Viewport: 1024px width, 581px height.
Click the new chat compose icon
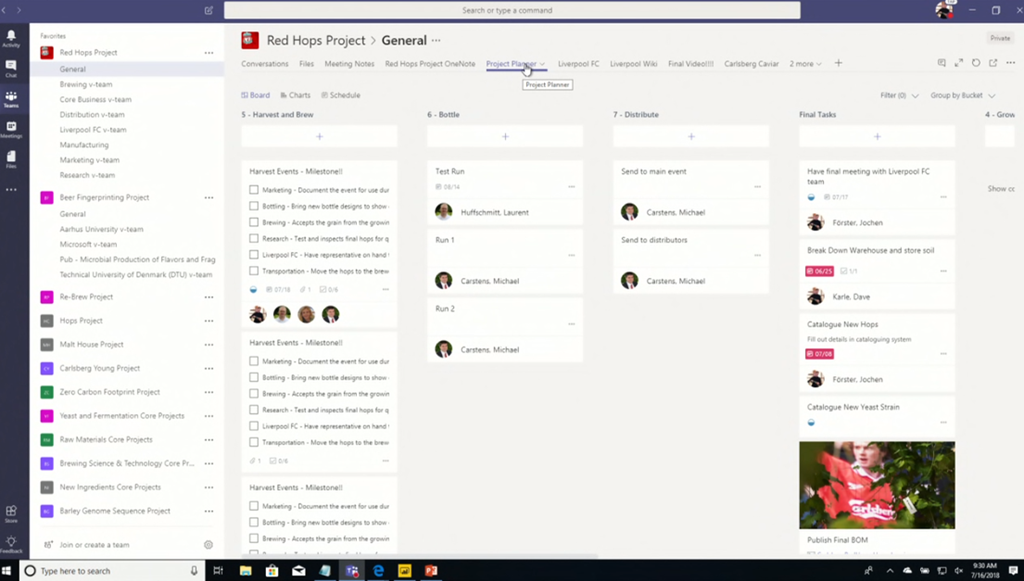[208, 10]
